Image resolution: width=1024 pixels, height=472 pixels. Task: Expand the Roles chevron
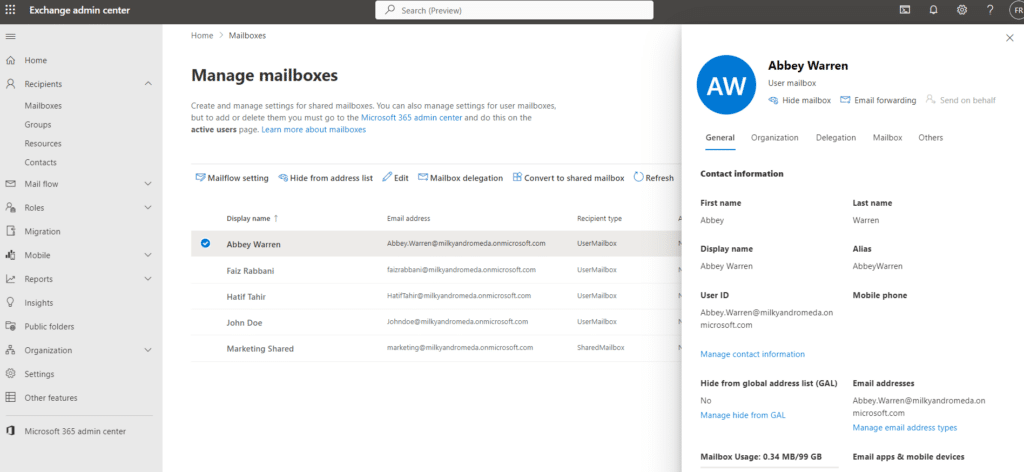click(x=148, y=208)
